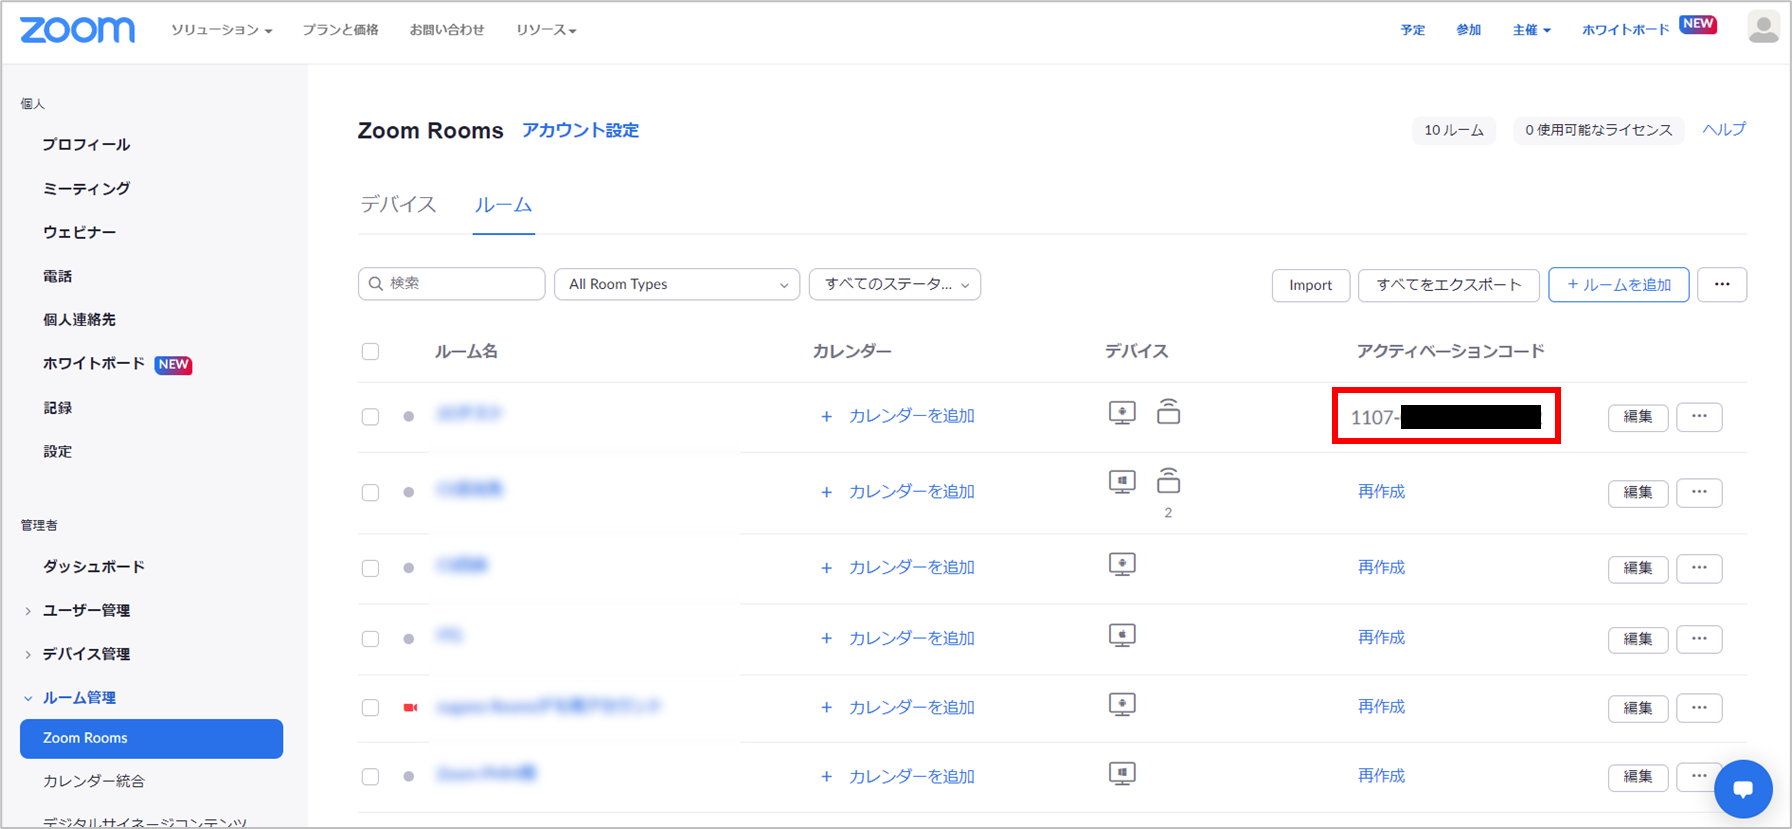Click display device icon in first room row

point(1122,413)
